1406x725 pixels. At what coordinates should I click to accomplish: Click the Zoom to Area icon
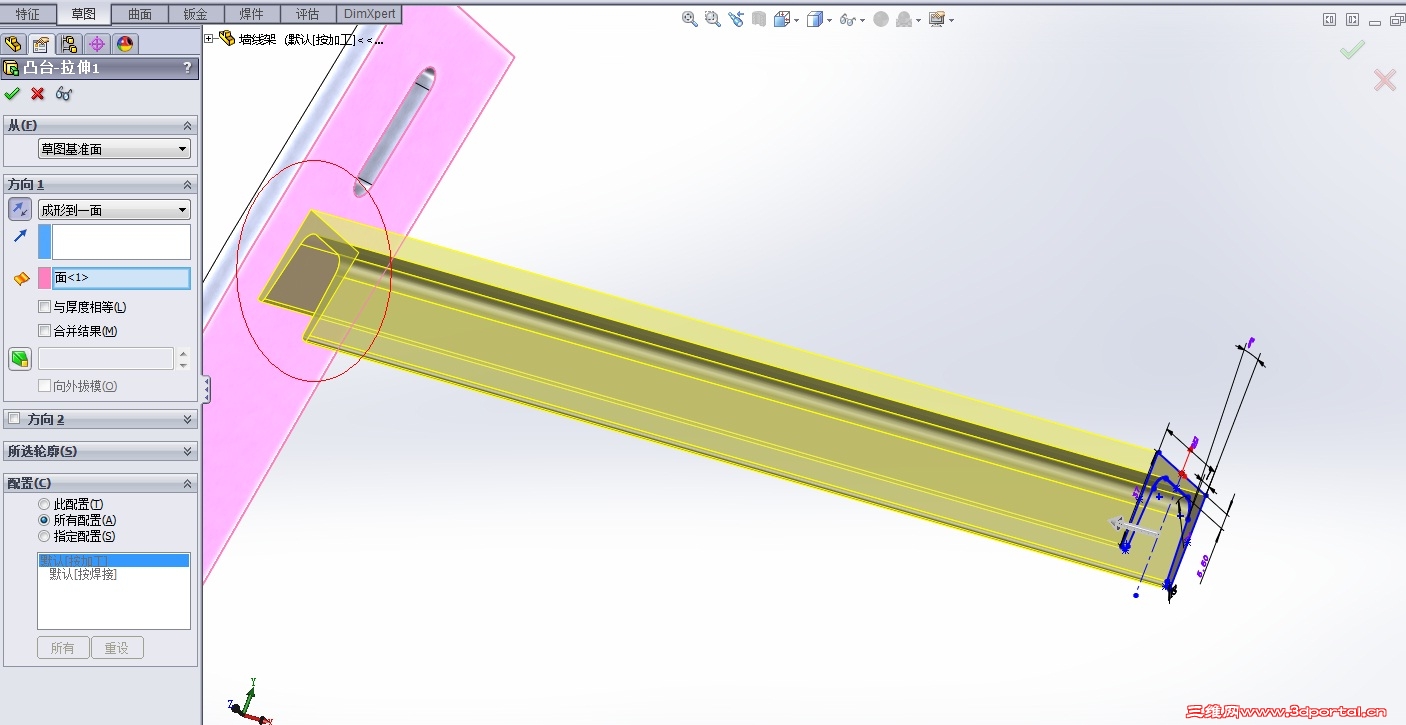pos(713,19)
